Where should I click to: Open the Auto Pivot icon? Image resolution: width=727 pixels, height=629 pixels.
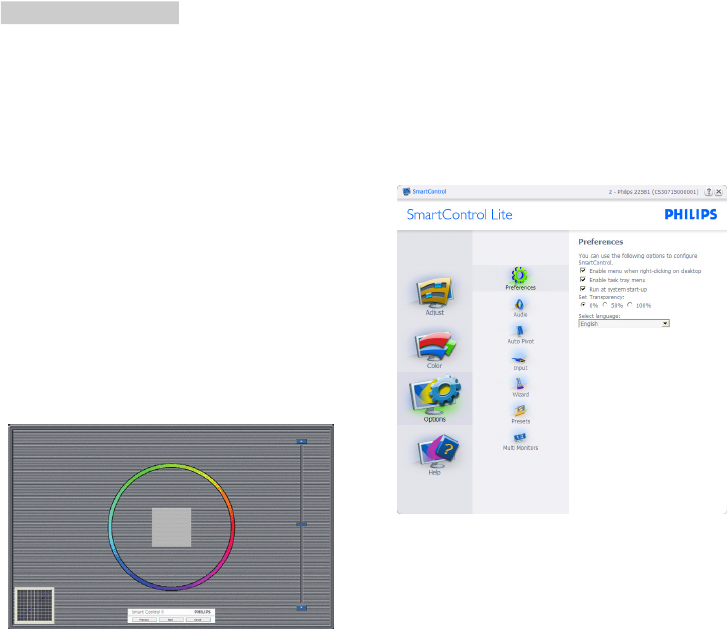point(519,330)
